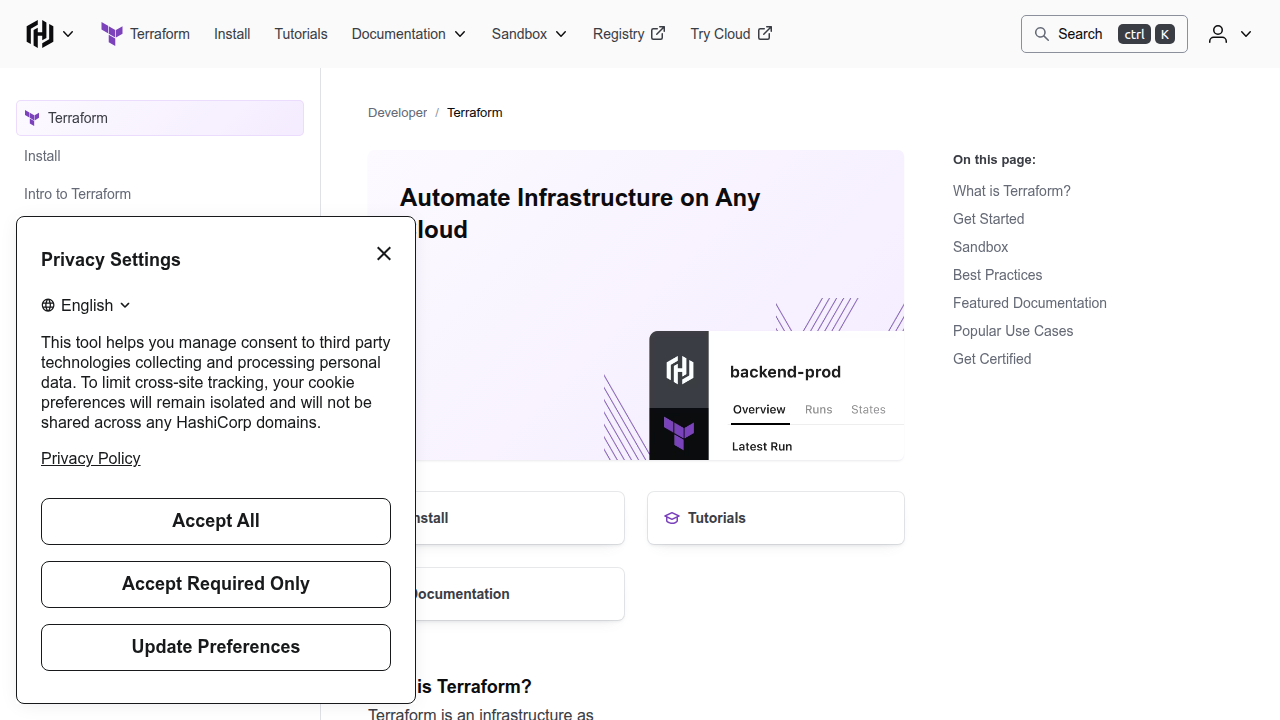1280x720 pixels.
Task: Open the Registry external link
Action: point(629,34)
